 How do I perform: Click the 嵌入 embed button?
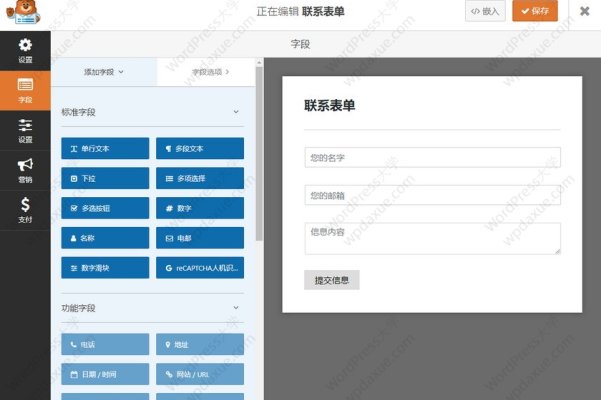(x=485, y=11)
